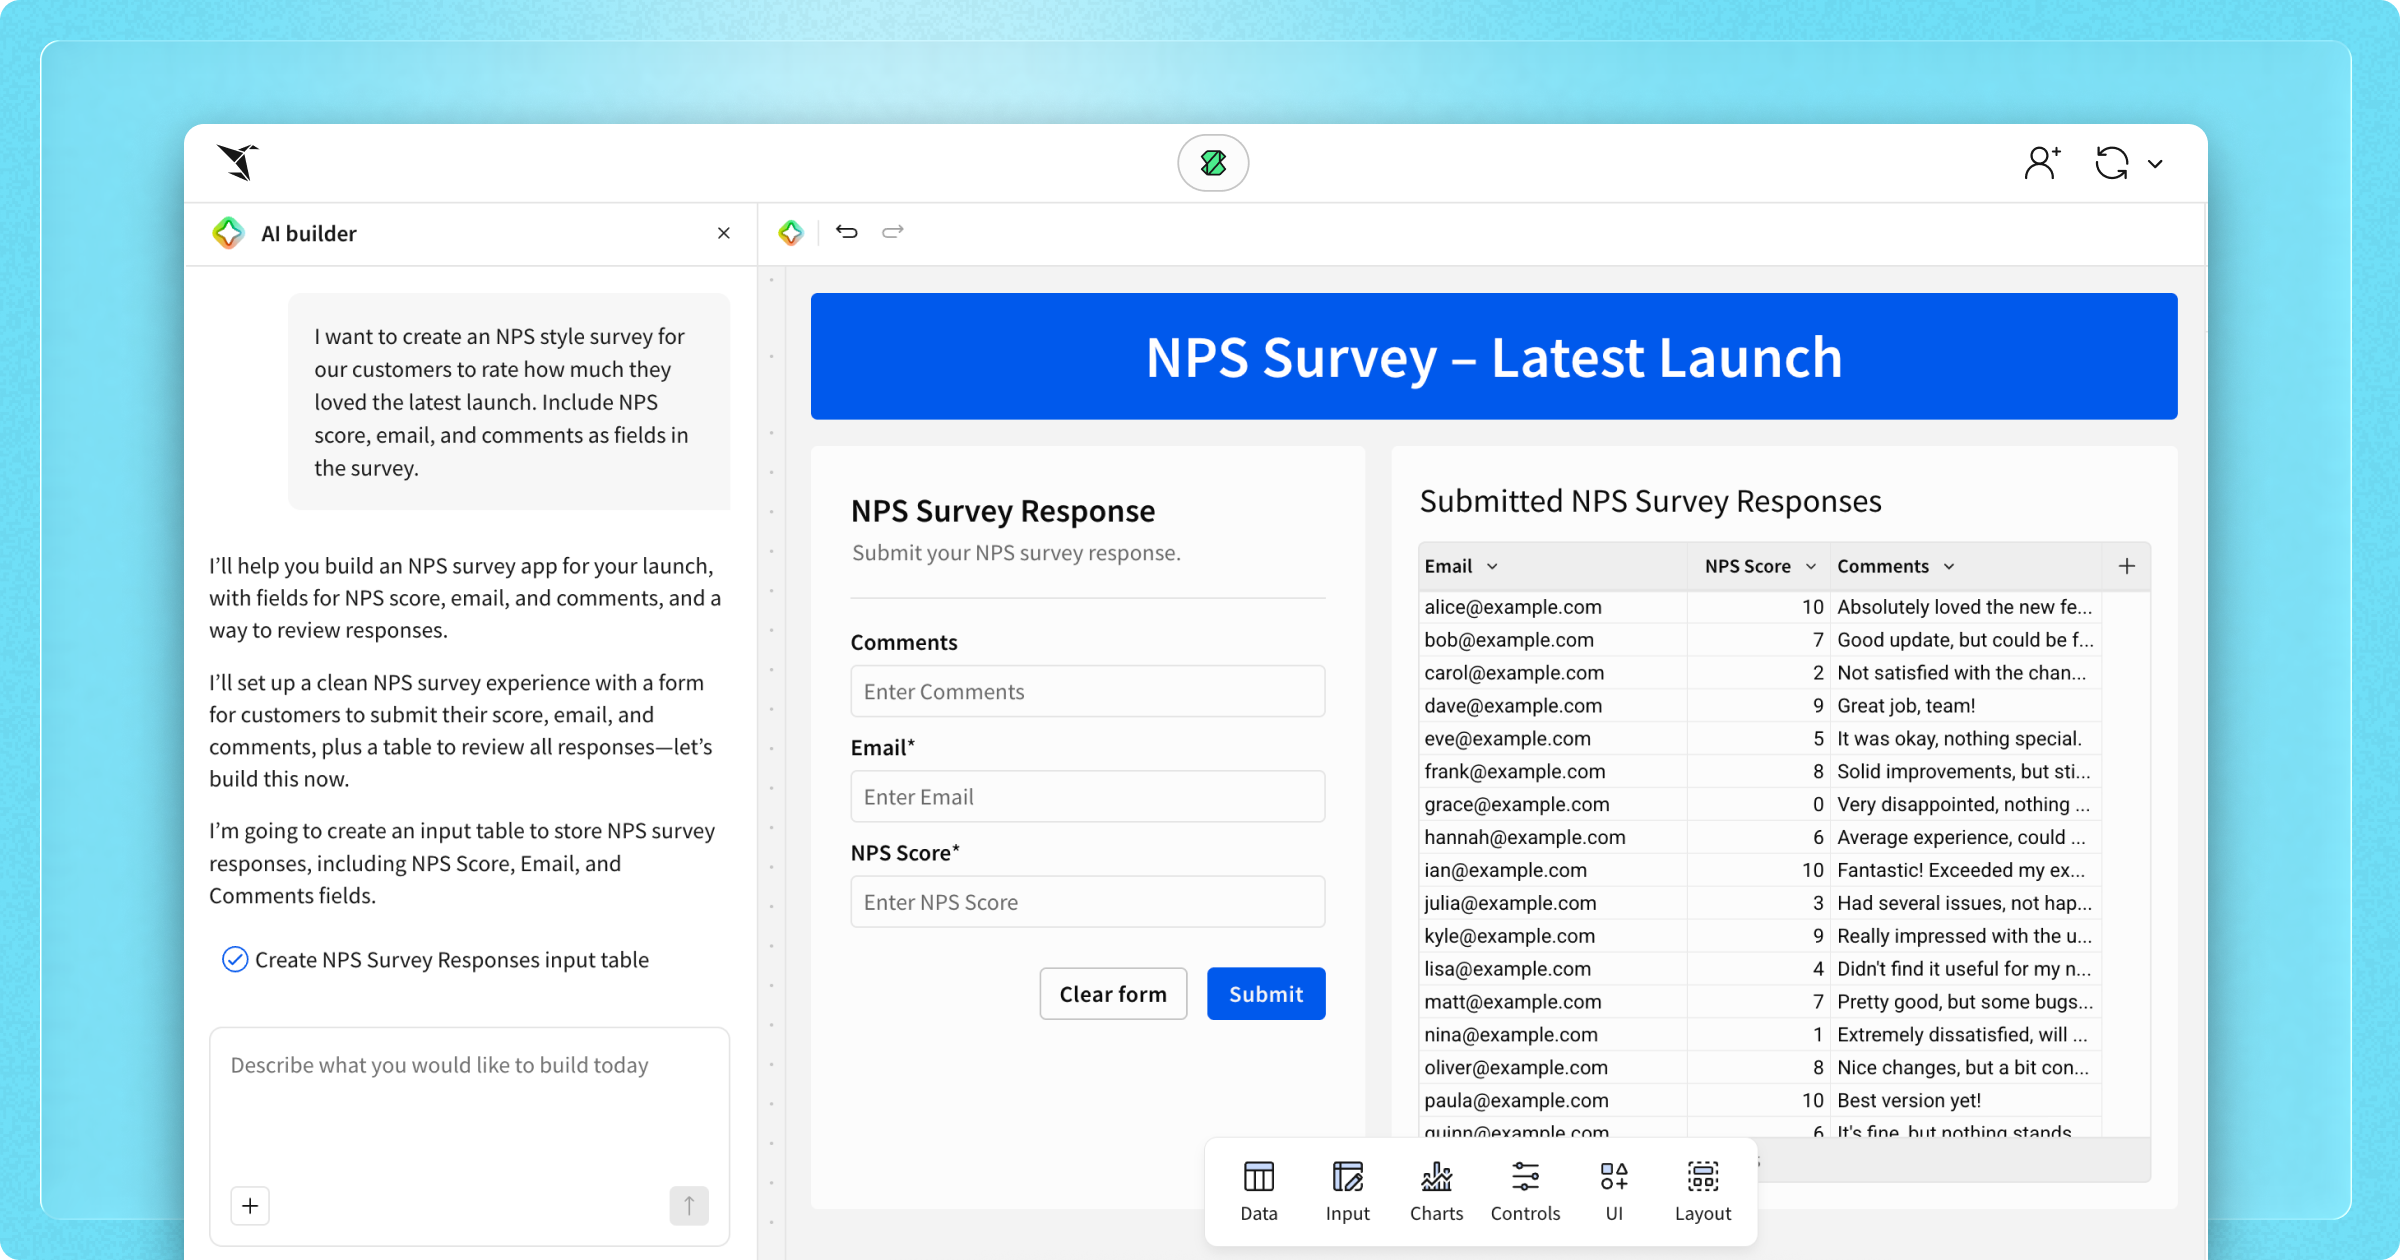Click the send arrow in the prompt box
Viewport: 2400px width, 1260px height.
[x=688, y=1206]
